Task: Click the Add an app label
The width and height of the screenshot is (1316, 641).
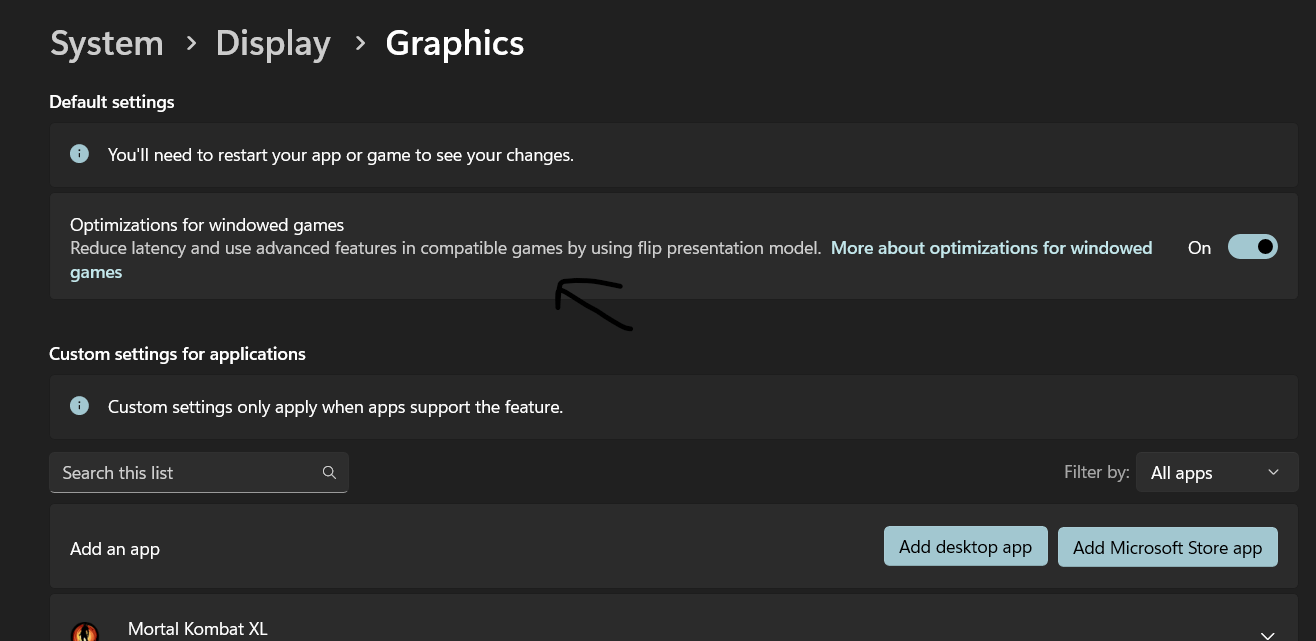Action: click(115, 549)
